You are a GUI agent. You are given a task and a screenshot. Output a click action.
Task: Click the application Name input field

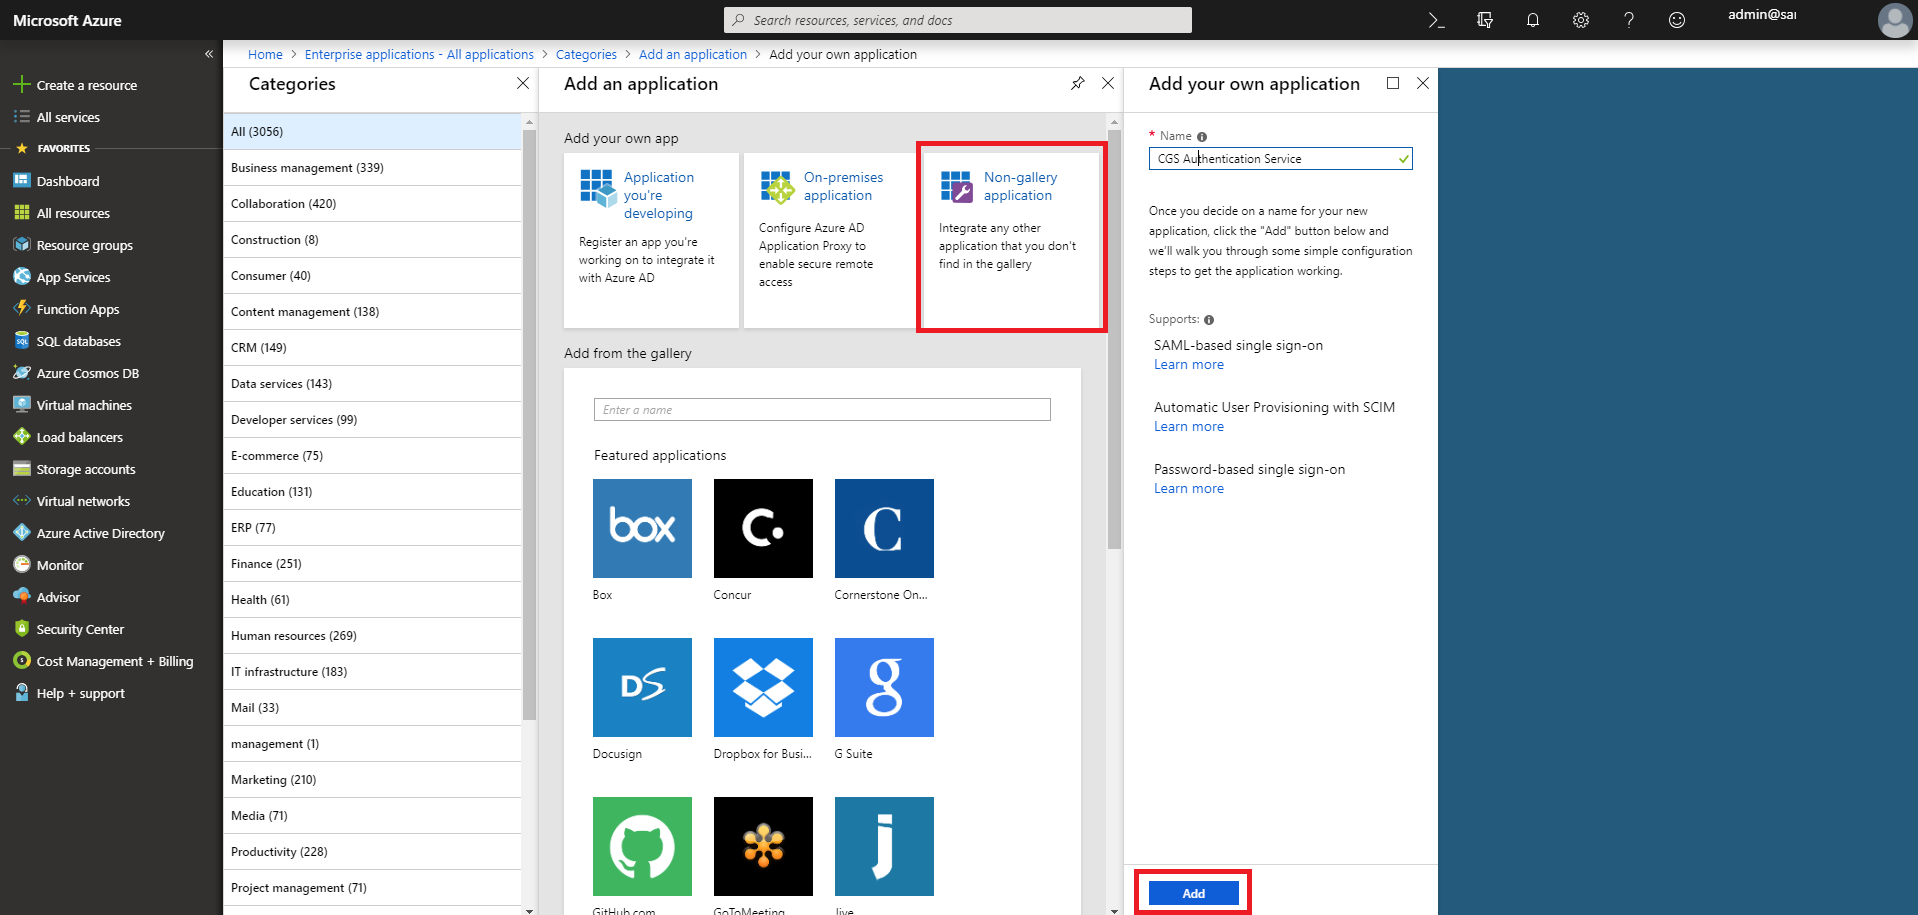click(1280, 158)
